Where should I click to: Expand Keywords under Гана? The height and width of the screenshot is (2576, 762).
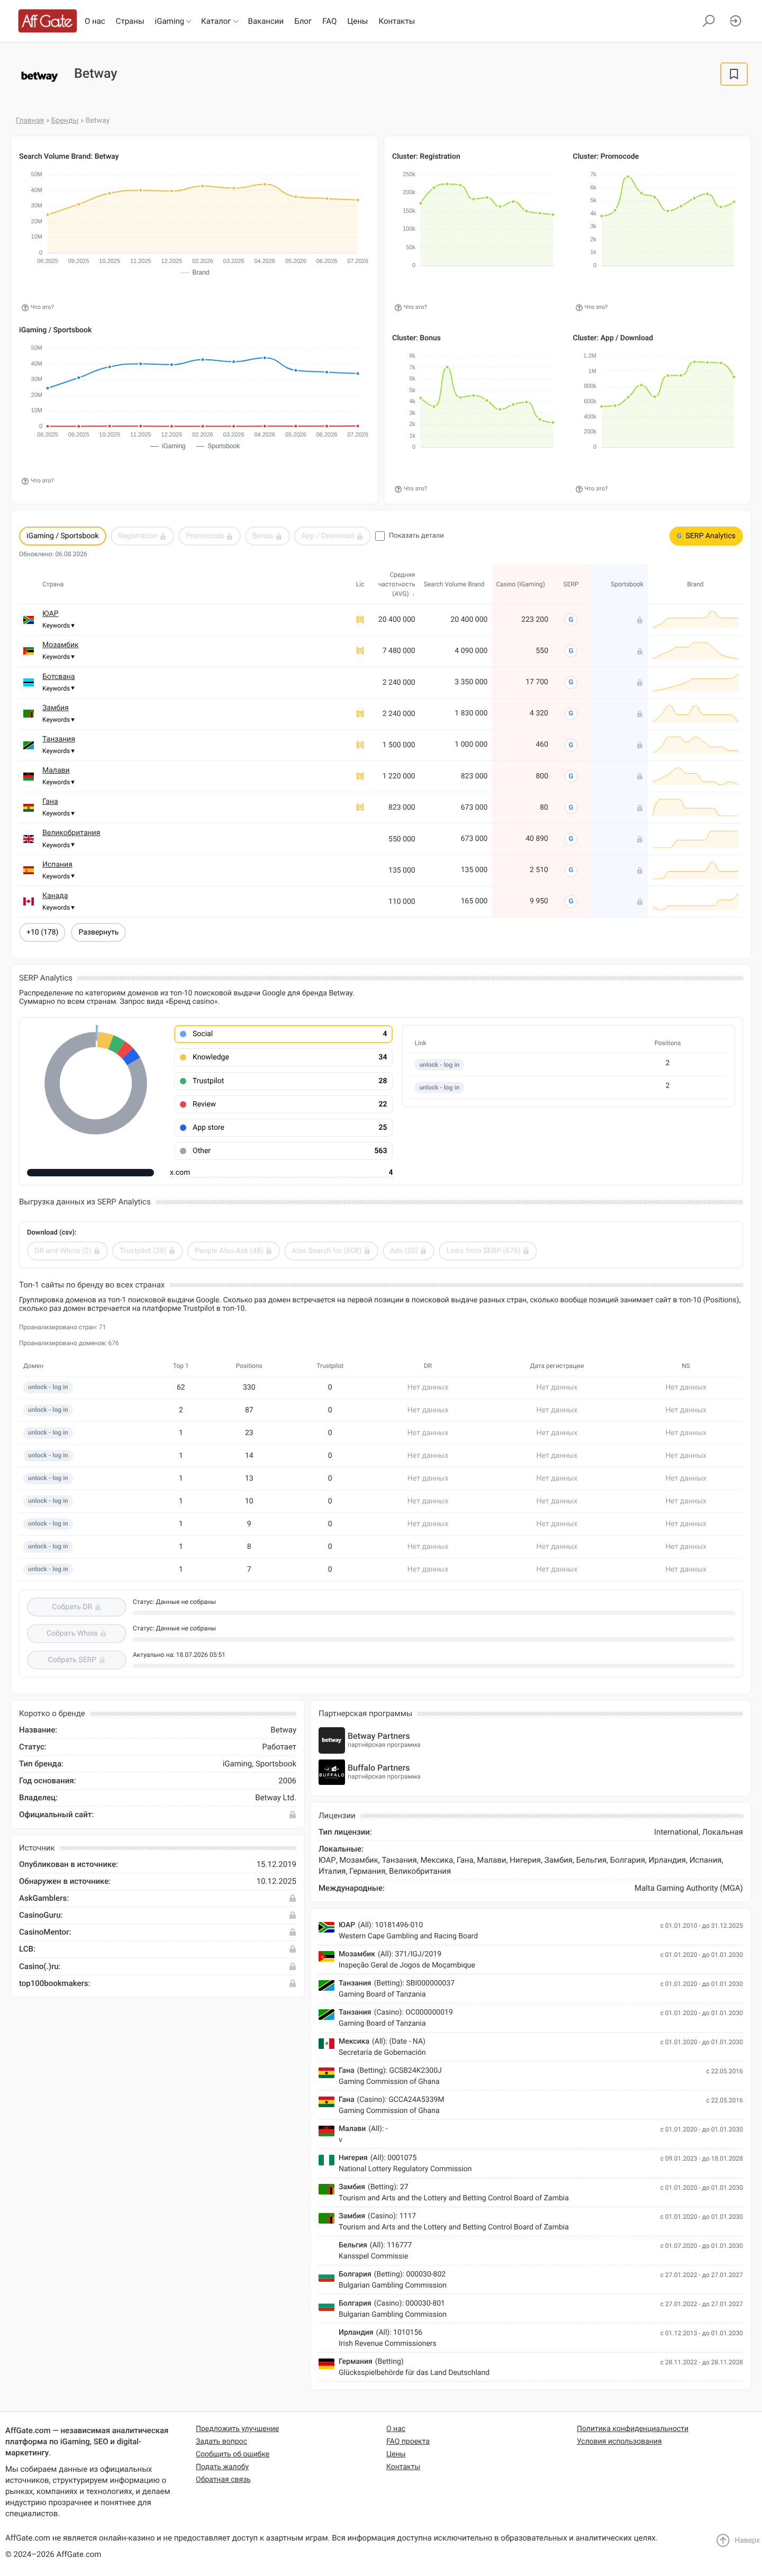[58, 814]
